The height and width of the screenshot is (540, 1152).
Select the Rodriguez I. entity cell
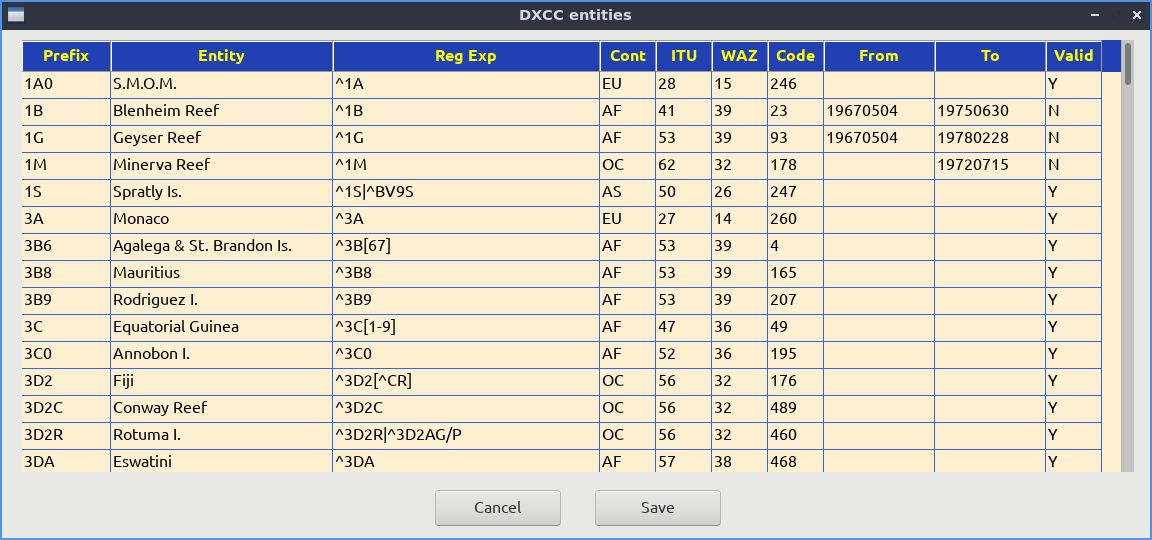221,300
